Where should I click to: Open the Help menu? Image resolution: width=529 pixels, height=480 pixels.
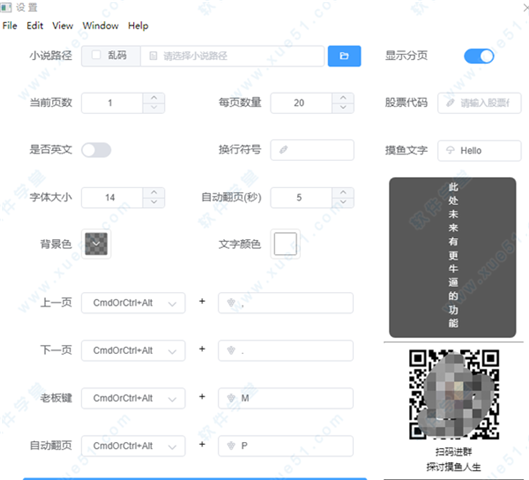(138, 26)
